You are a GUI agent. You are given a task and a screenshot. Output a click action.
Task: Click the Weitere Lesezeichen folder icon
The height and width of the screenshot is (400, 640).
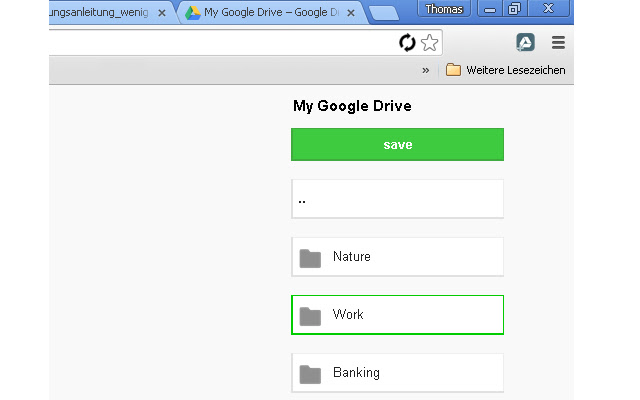coord(453,70)
